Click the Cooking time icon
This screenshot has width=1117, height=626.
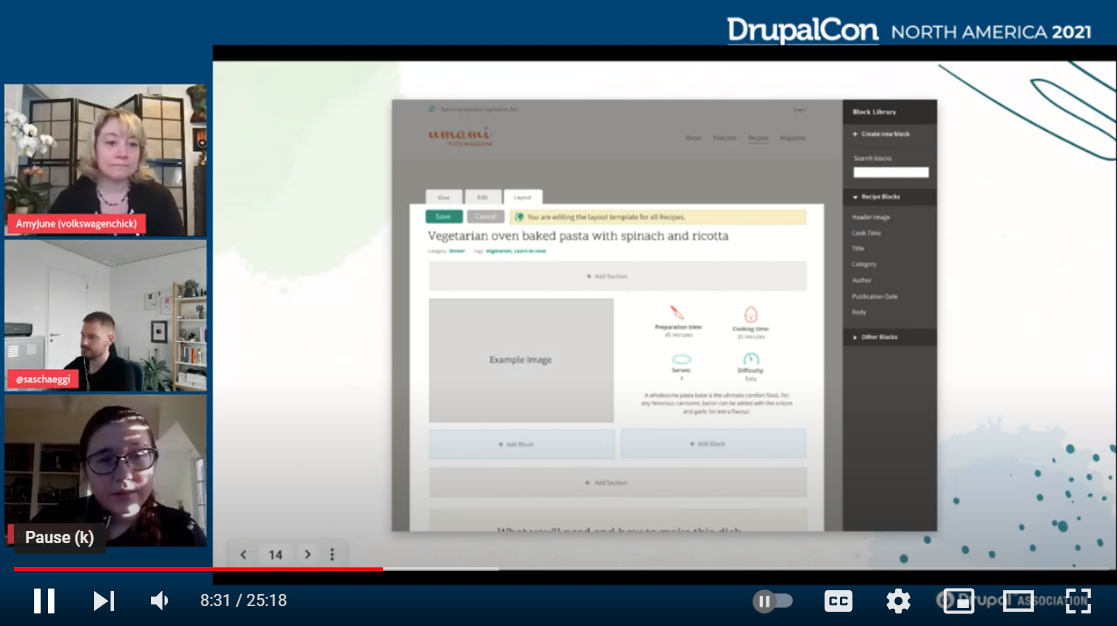coord(751,314)
